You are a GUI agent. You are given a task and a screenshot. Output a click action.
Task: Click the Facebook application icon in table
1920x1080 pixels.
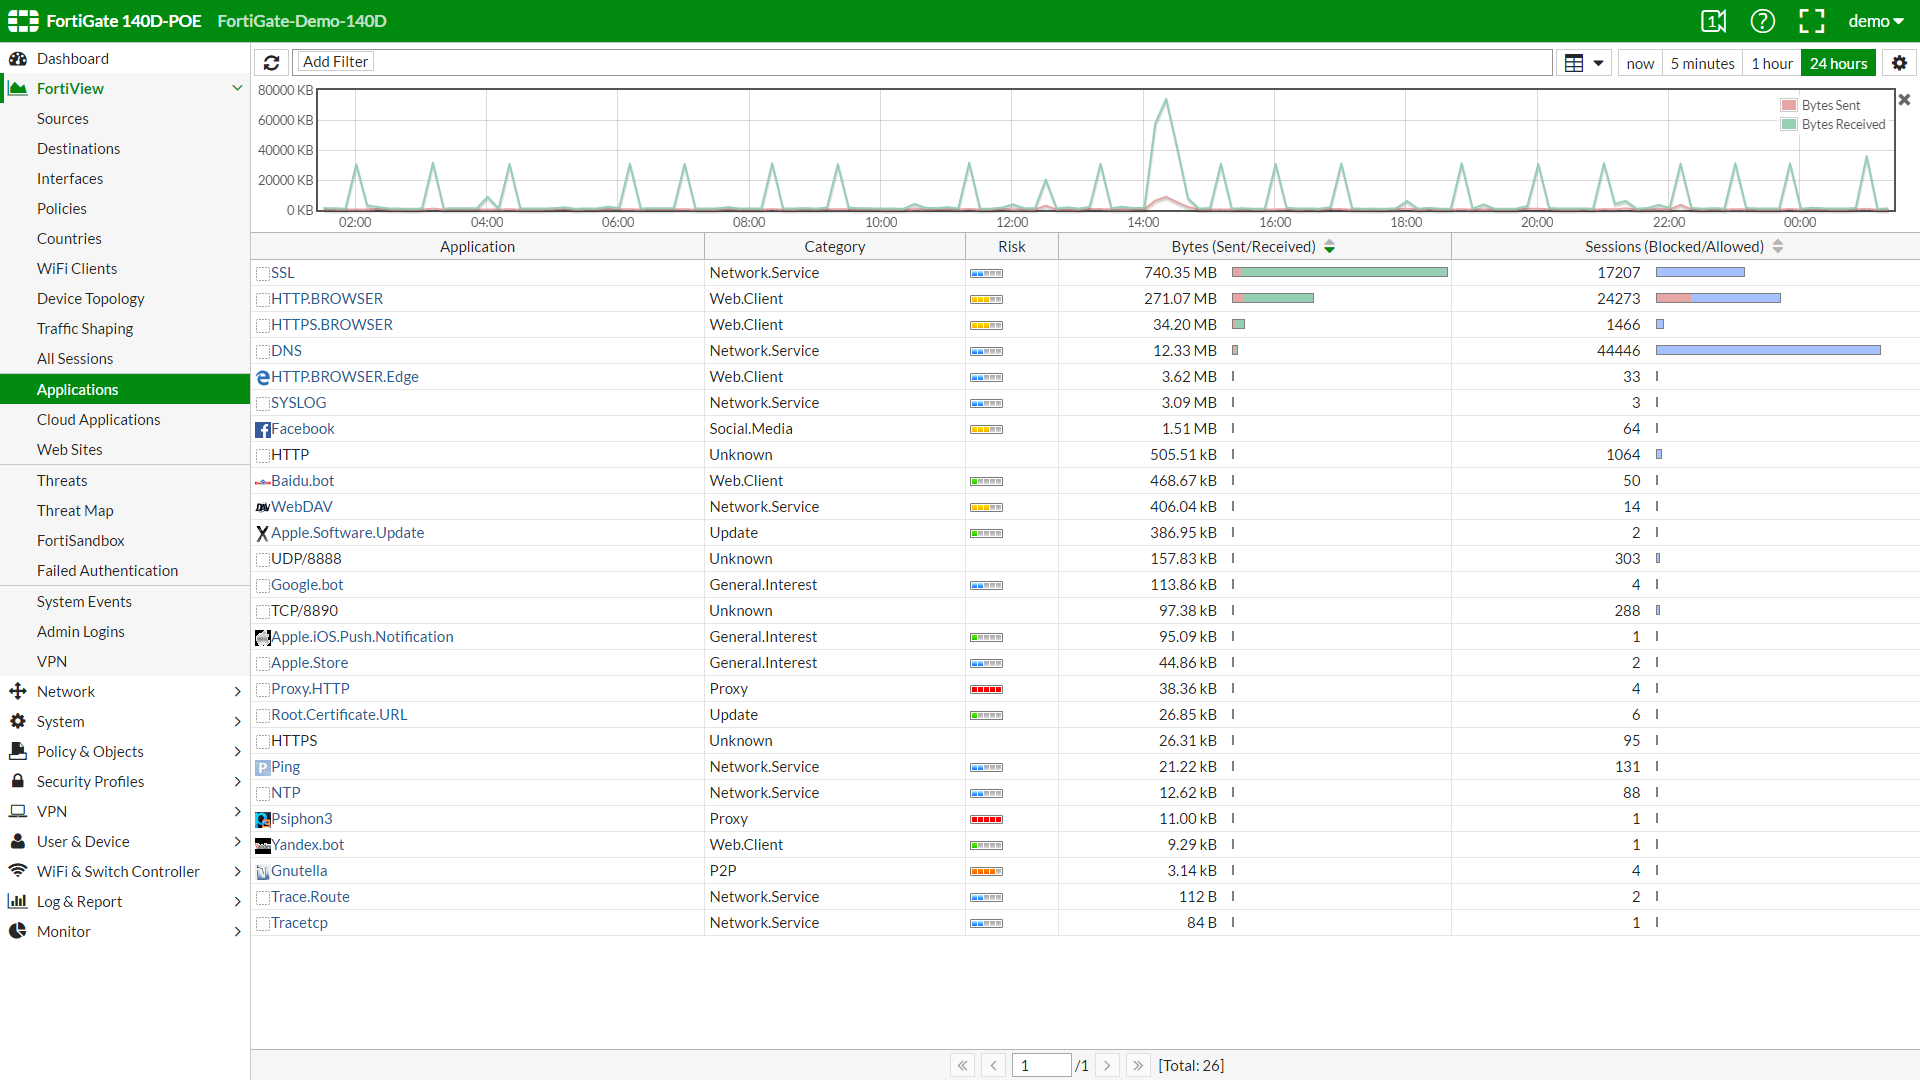click(263, 429)
